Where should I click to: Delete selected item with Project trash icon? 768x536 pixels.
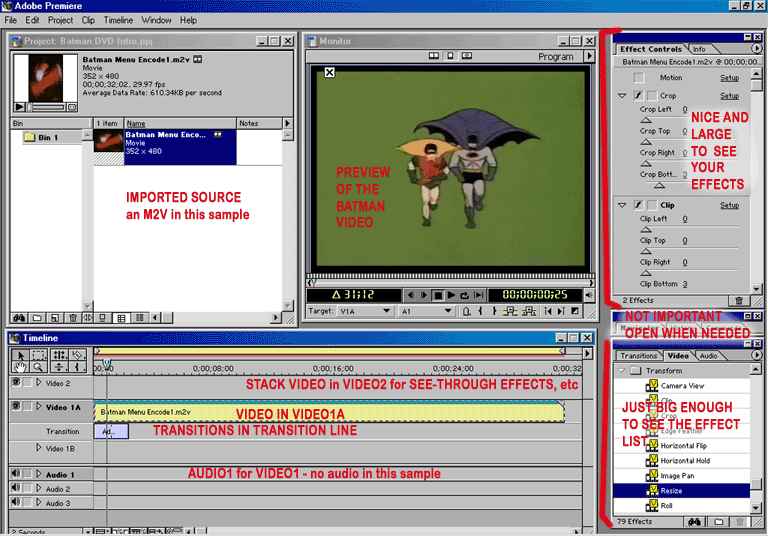click(72, 318)
